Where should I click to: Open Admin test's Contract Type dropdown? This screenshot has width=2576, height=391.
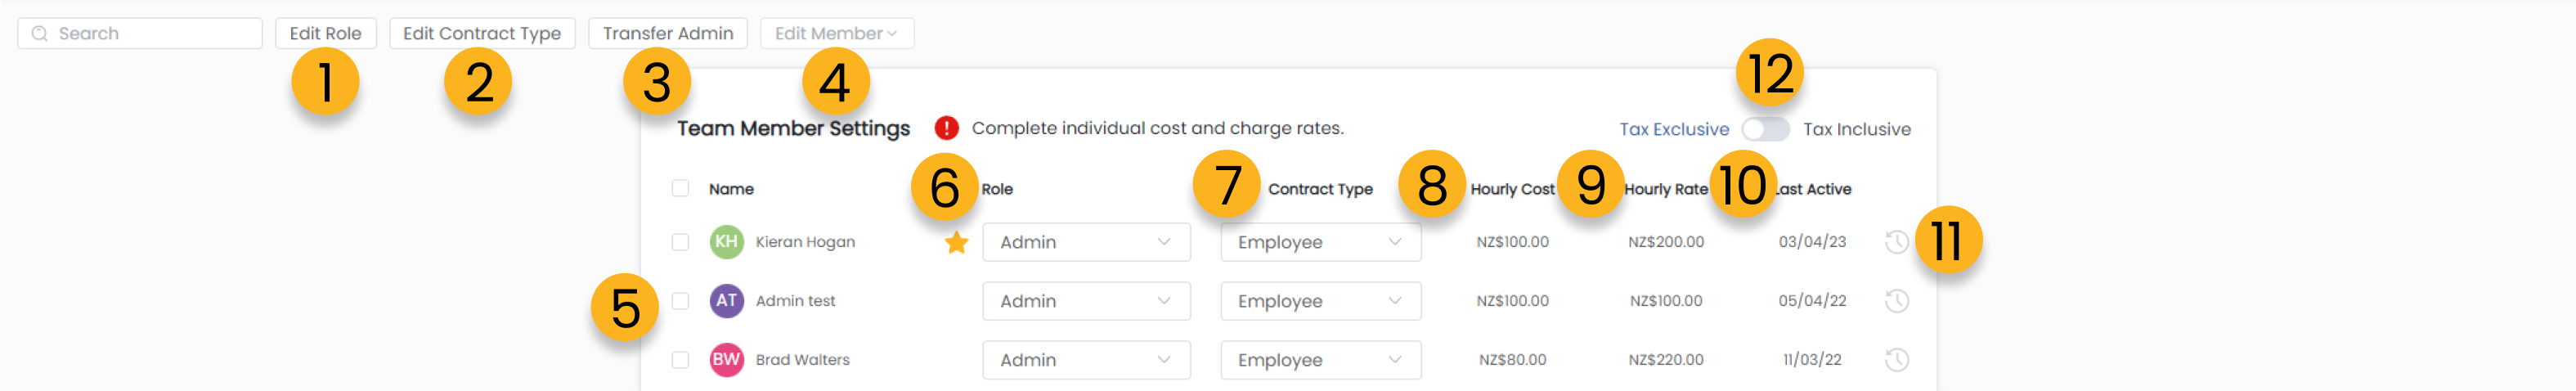pyautogui.click(x=1320, y=301)
